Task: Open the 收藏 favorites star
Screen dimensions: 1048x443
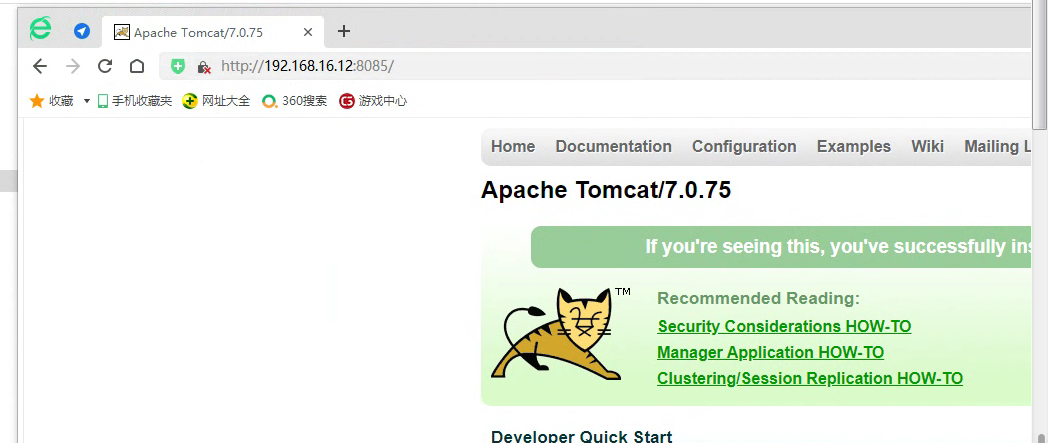Action: point(51,101)
